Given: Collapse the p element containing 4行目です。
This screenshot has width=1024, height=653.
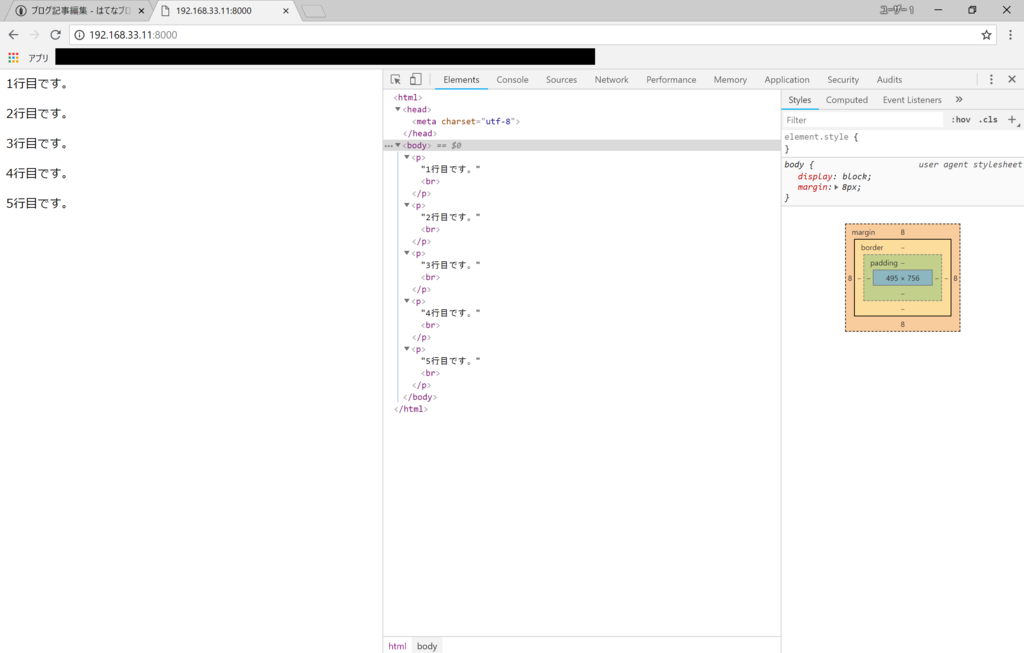Looking at the screenshot, I should click(x=407, y=301).
